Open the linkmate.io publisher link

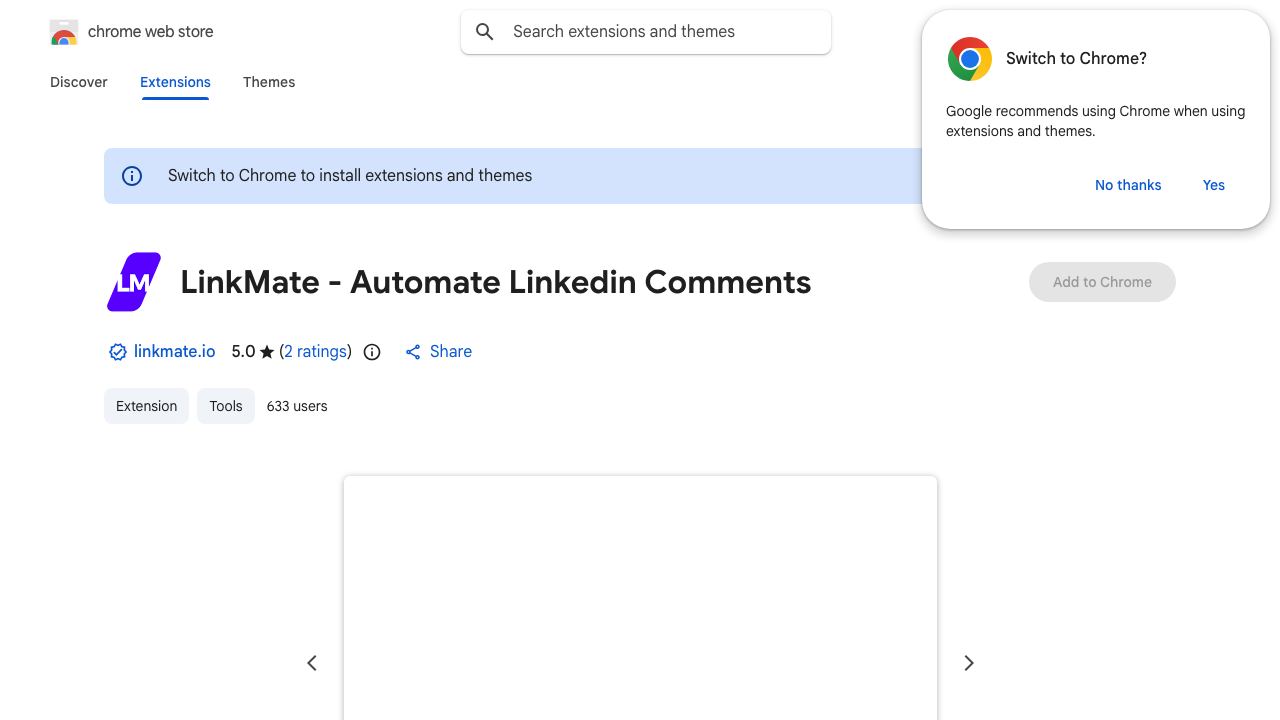click(x=174, y=352)
